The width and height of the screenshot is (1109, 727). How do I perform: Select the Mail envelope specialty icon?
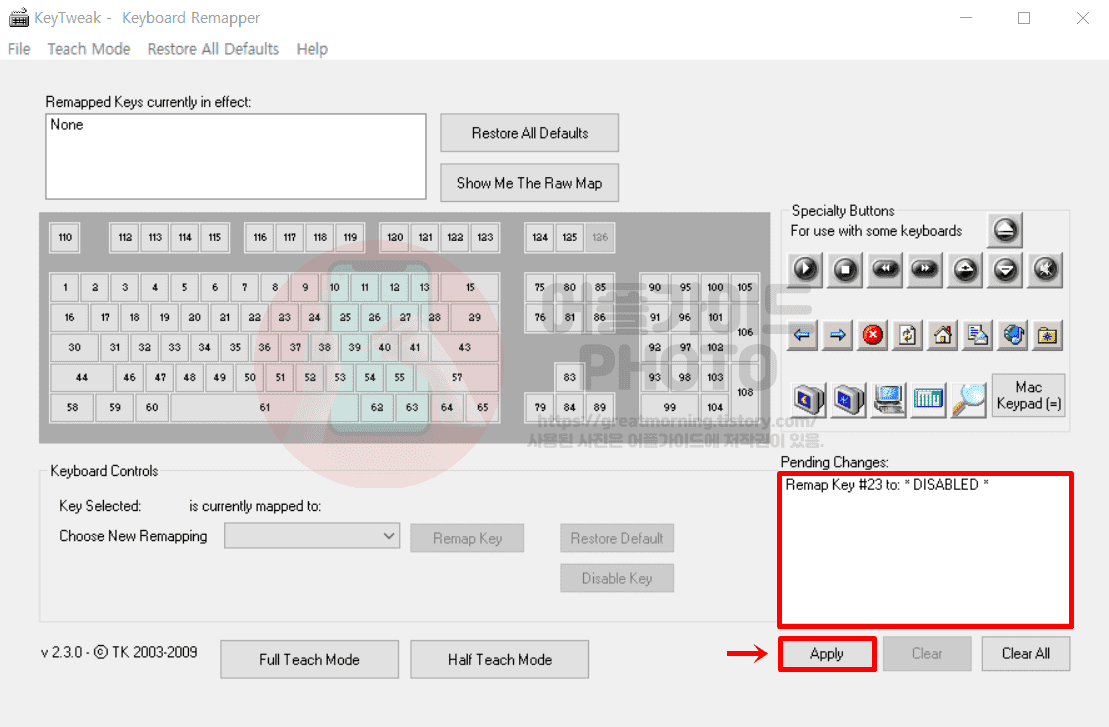[x=978, y=335]
